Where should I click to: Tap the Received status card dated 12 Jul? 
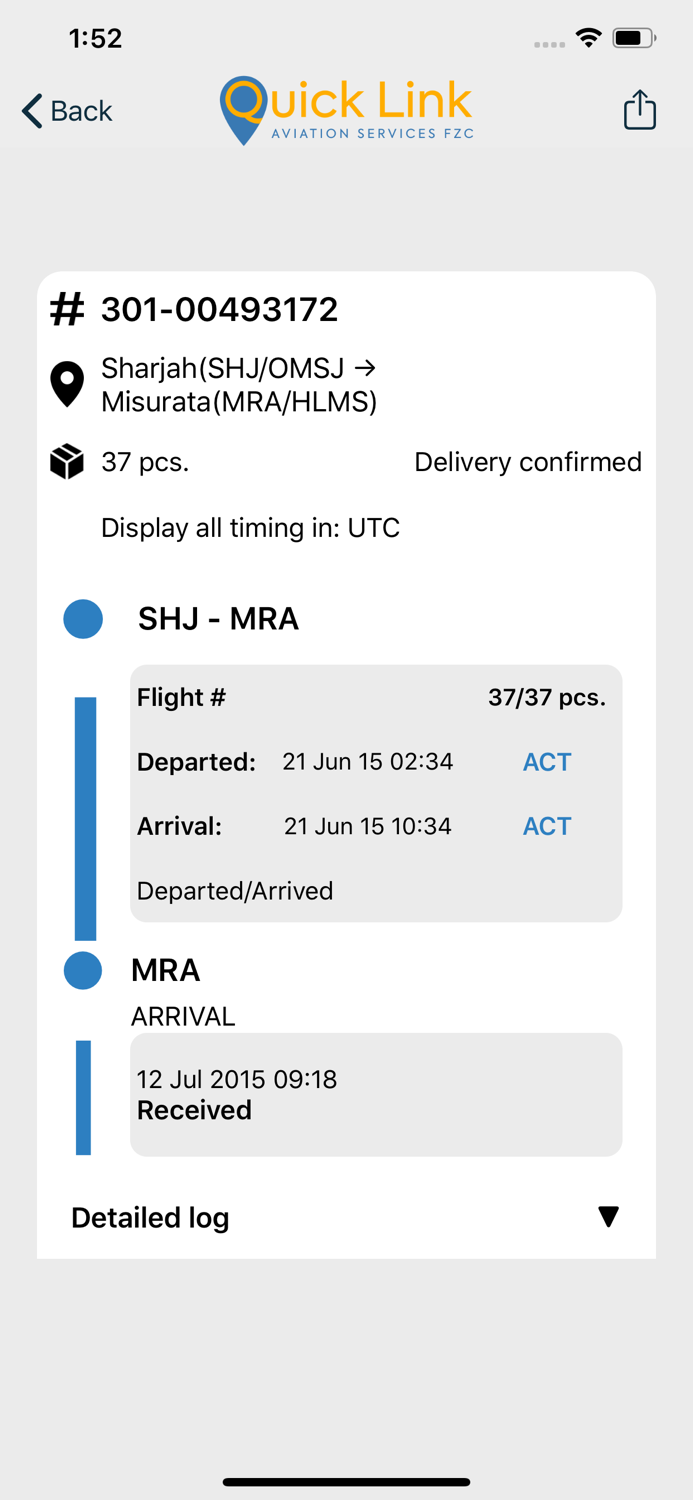pyautogui.click(x=375, y=1094)
